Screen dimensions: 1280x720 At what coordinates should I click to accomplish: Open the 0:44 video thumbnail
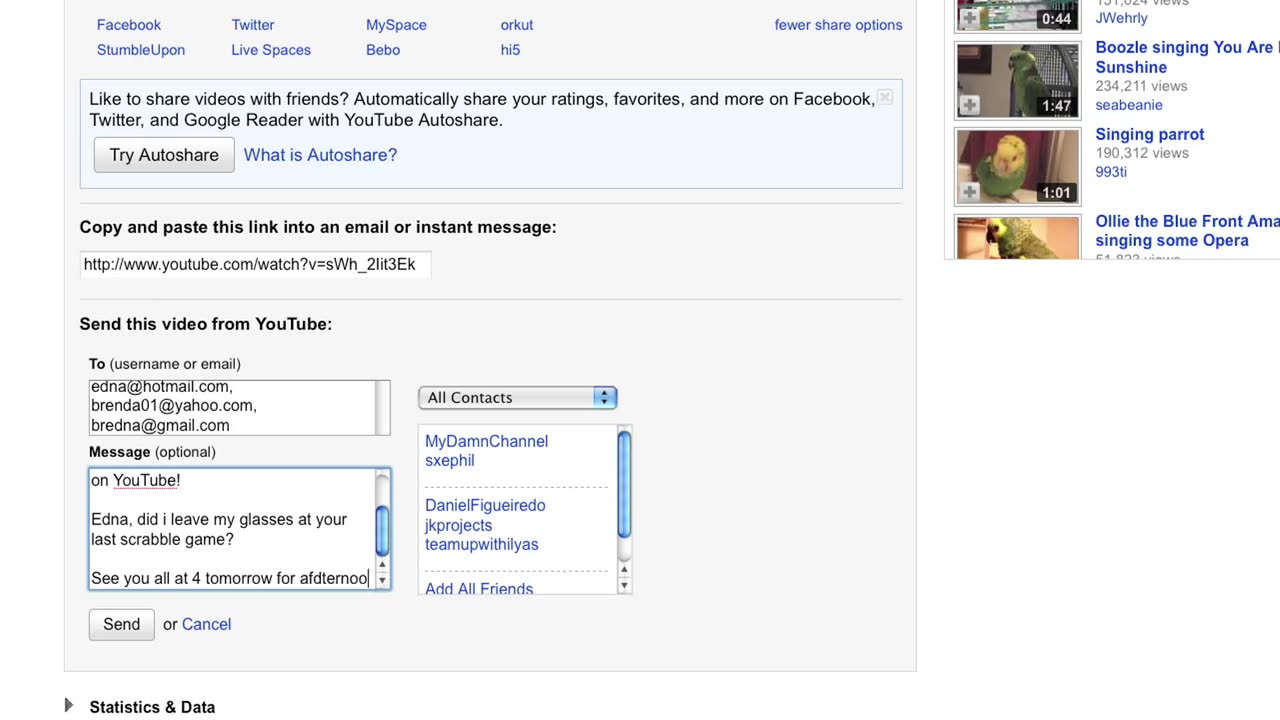point(1018,15)
